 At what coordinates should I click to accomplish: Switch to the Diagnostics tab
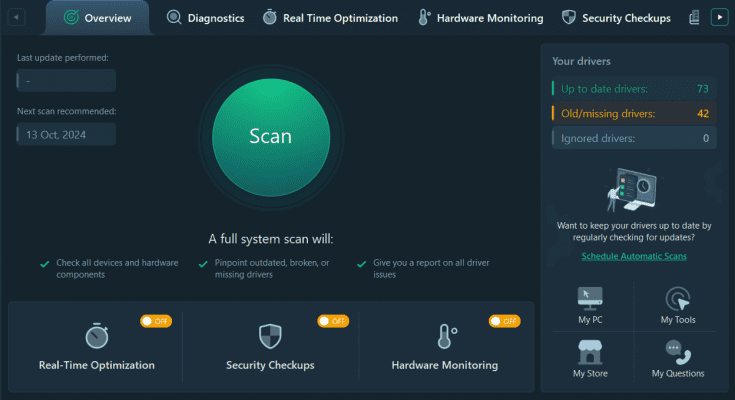[x=205, y=18]
